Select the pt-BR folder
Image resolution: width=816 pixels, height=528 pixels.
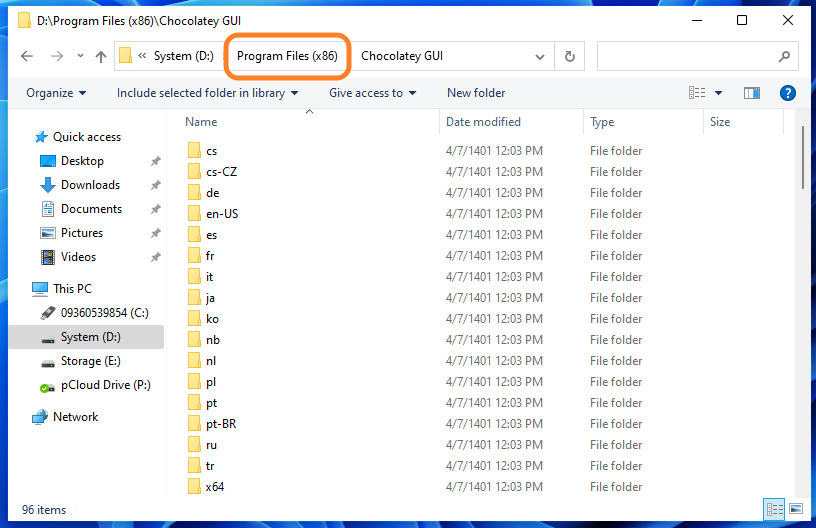point(221,424)
